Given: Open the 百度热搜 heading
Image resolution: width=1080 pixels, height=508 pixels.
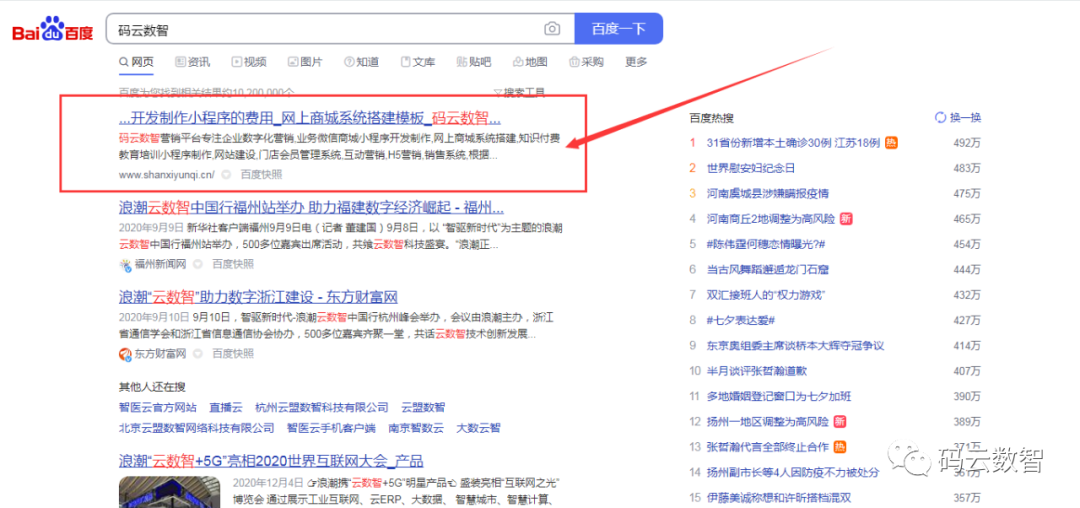Looking at the screenshot, I should pyautogui.click(x=712, y=118).
